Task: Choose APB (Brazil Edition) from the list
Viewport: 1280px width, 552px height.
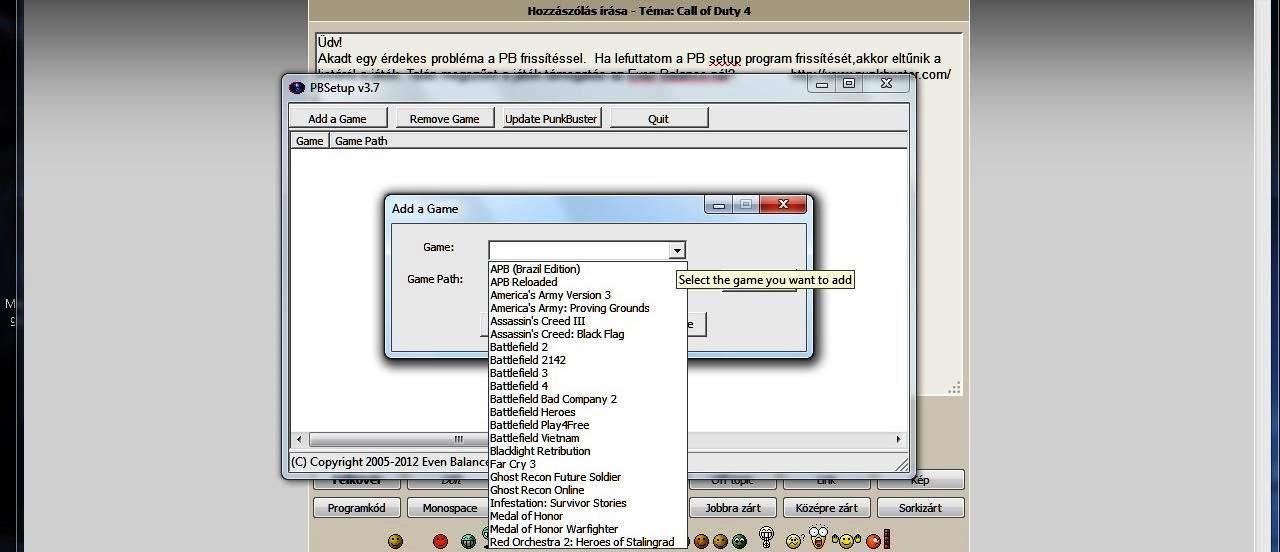Action: pos(587,269)
